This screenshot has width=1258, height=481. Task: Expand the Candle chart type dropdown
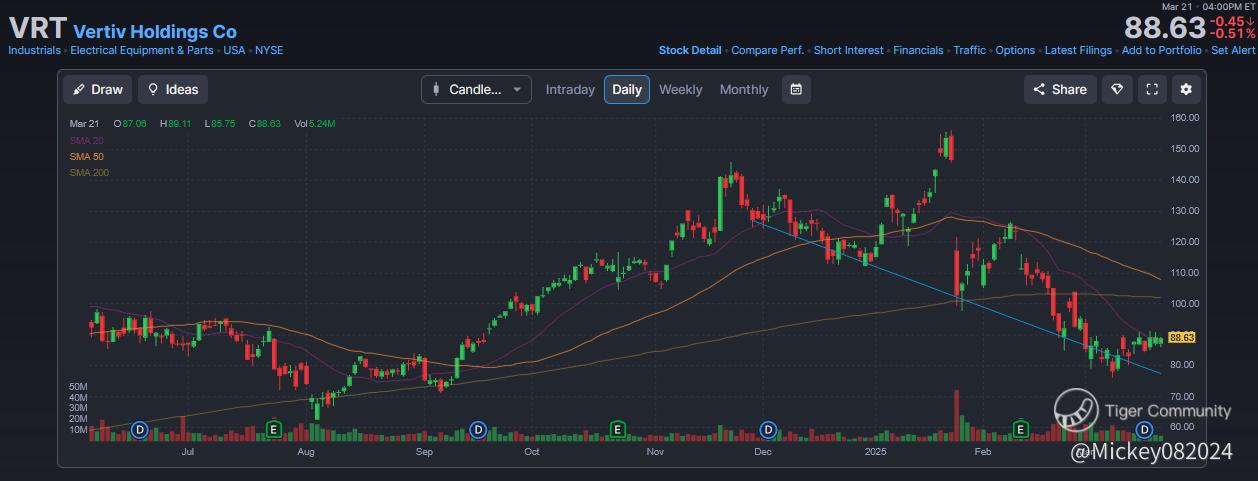[476, 89]
